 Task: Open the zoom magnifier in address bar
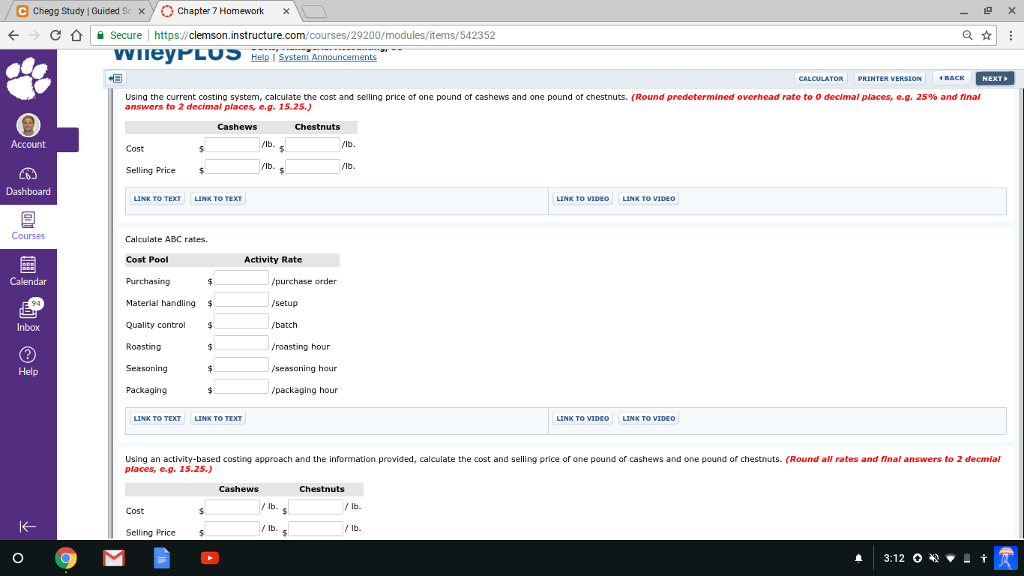click(x=967, y=35)
